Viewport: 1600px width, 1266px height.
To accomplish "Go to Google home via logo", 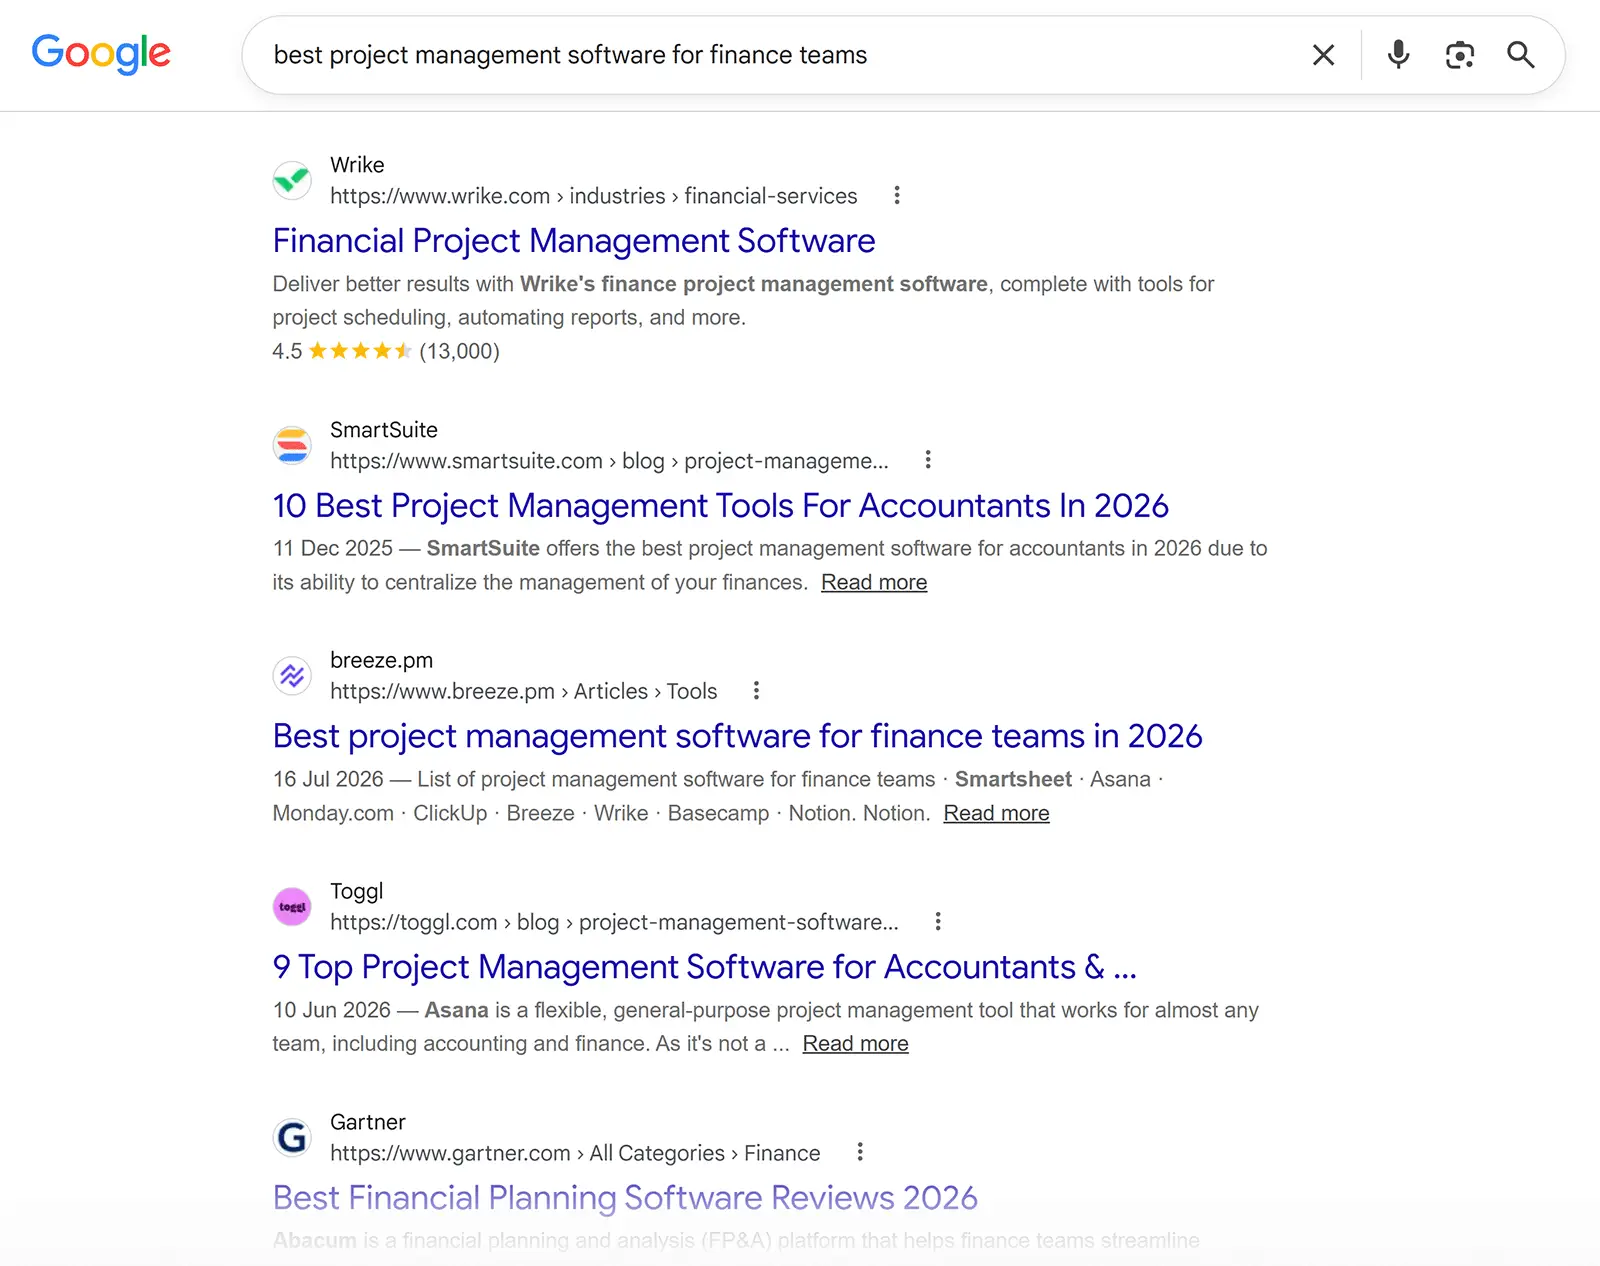I will 101,54.
